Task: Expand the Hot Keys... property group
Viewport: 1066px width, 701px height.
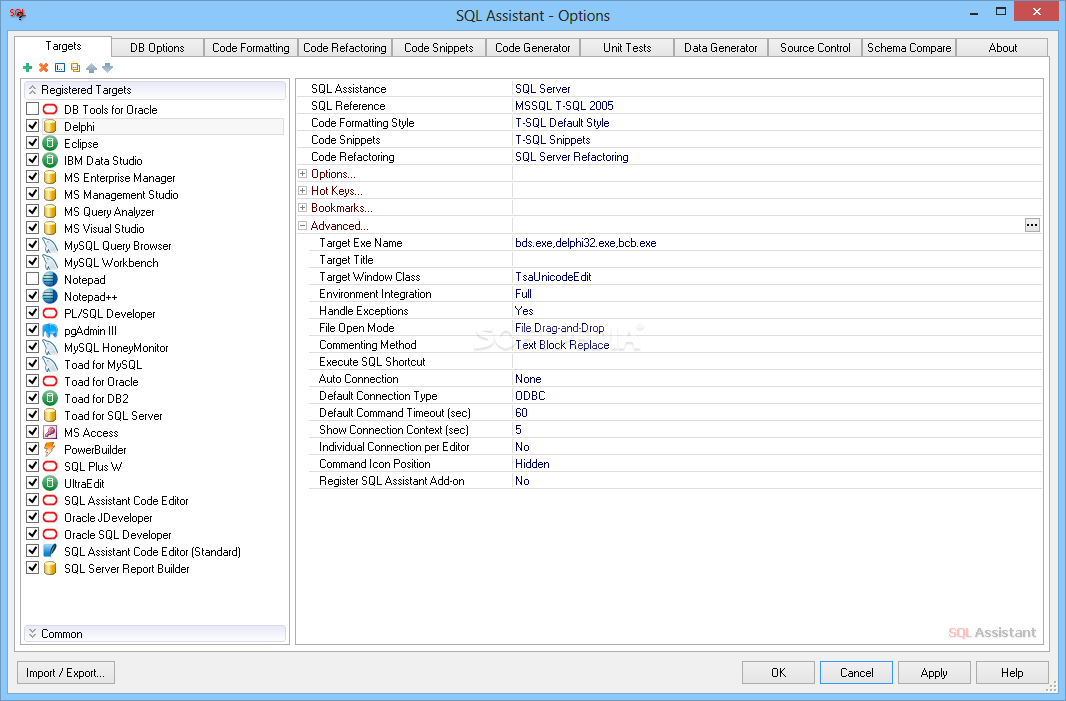Action: coord(303,190)
